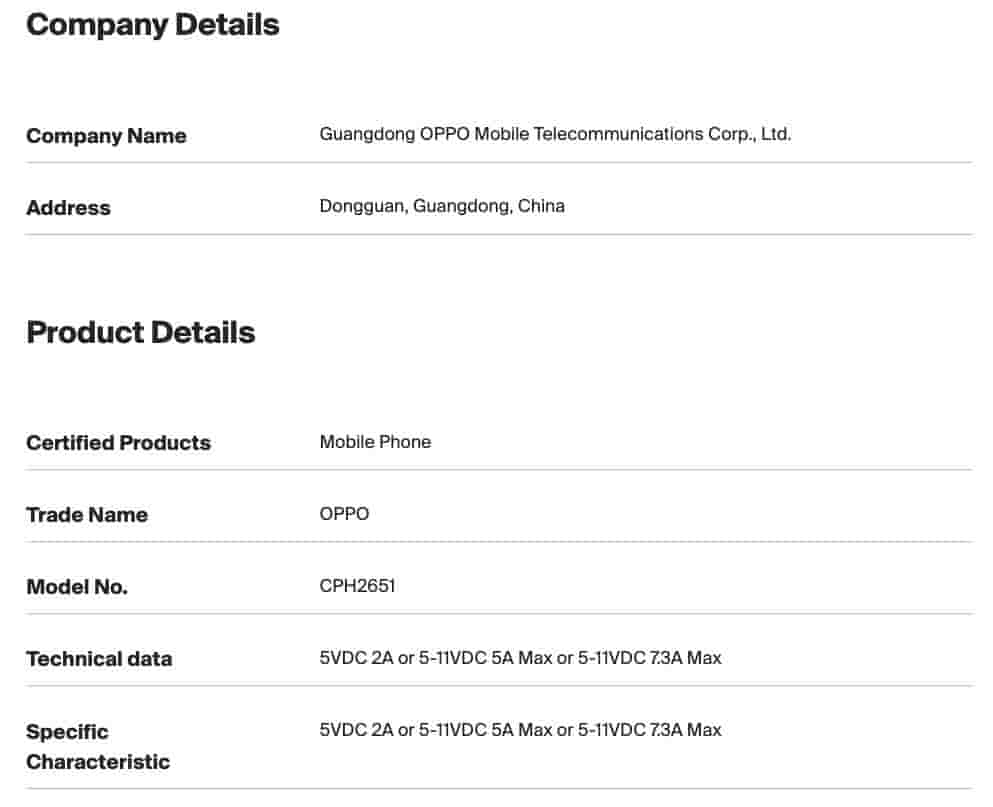Click the word China in the address
993x807 pixels.
point(541,206)
